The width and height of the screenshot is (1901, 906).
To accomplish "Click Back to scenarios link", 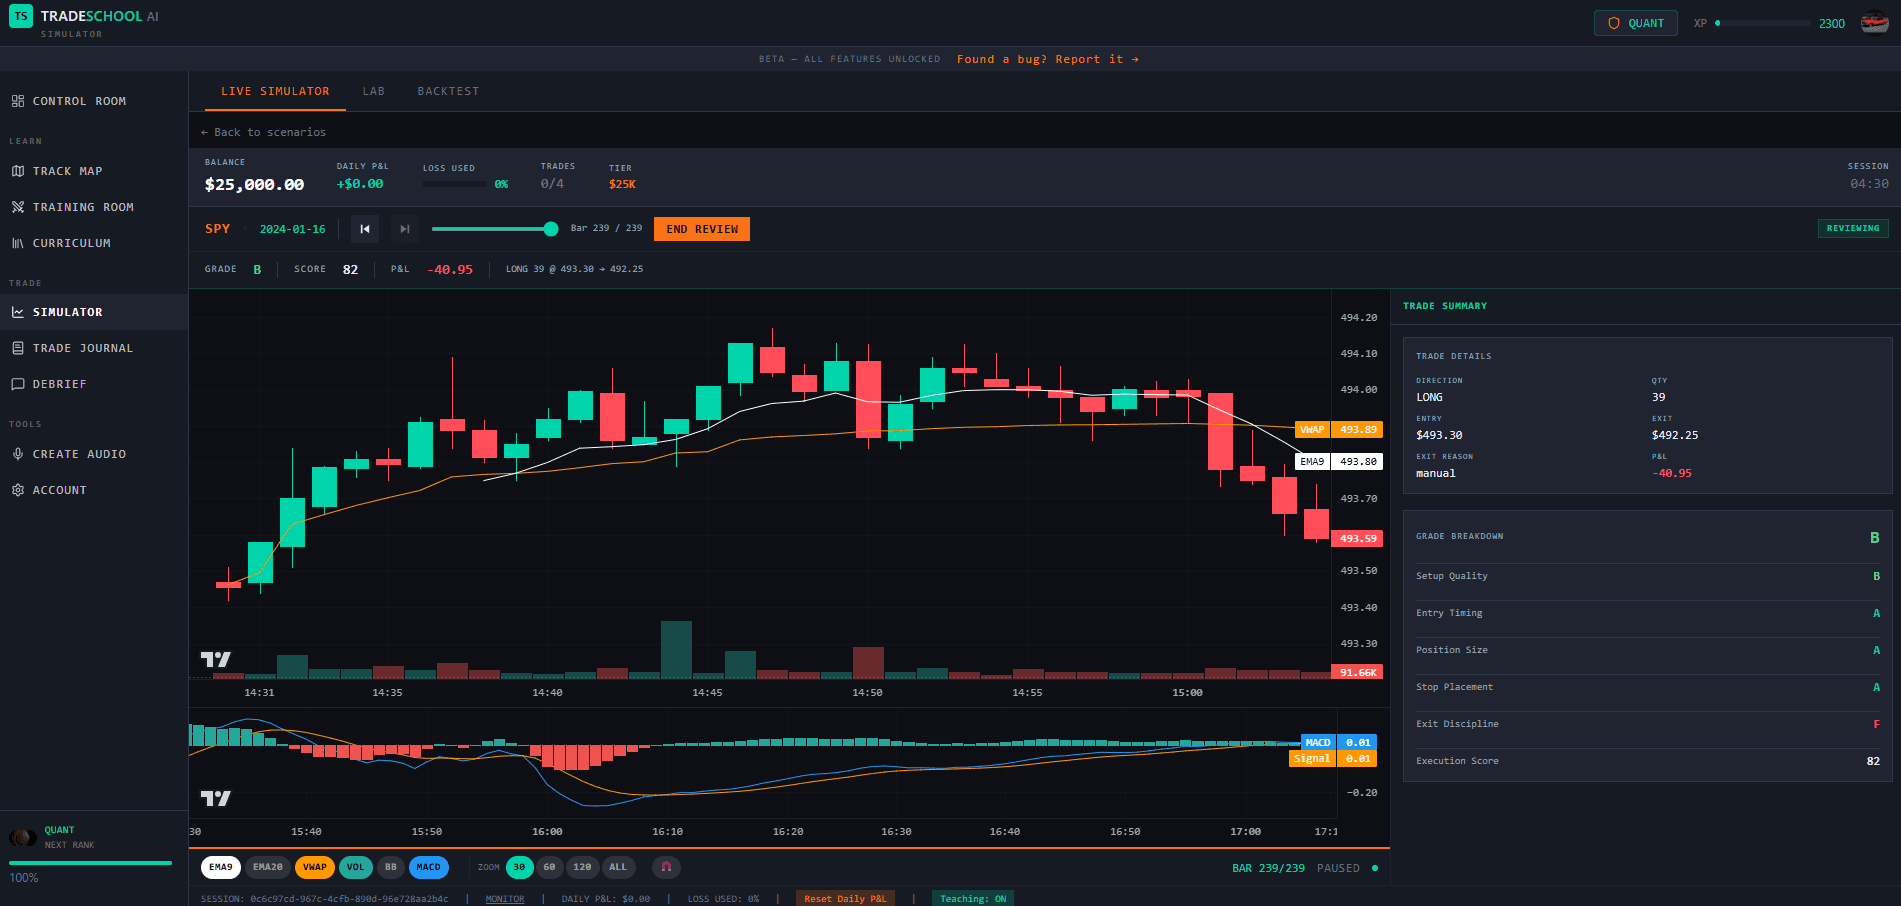I will pyautogui.click(x=263, y=132).
